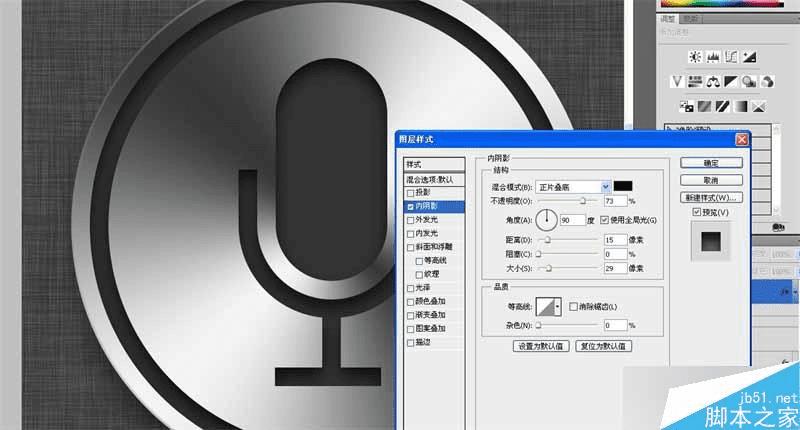
Task: Add a Brightness/Contrast adjustment
Action: coord(695,57)
